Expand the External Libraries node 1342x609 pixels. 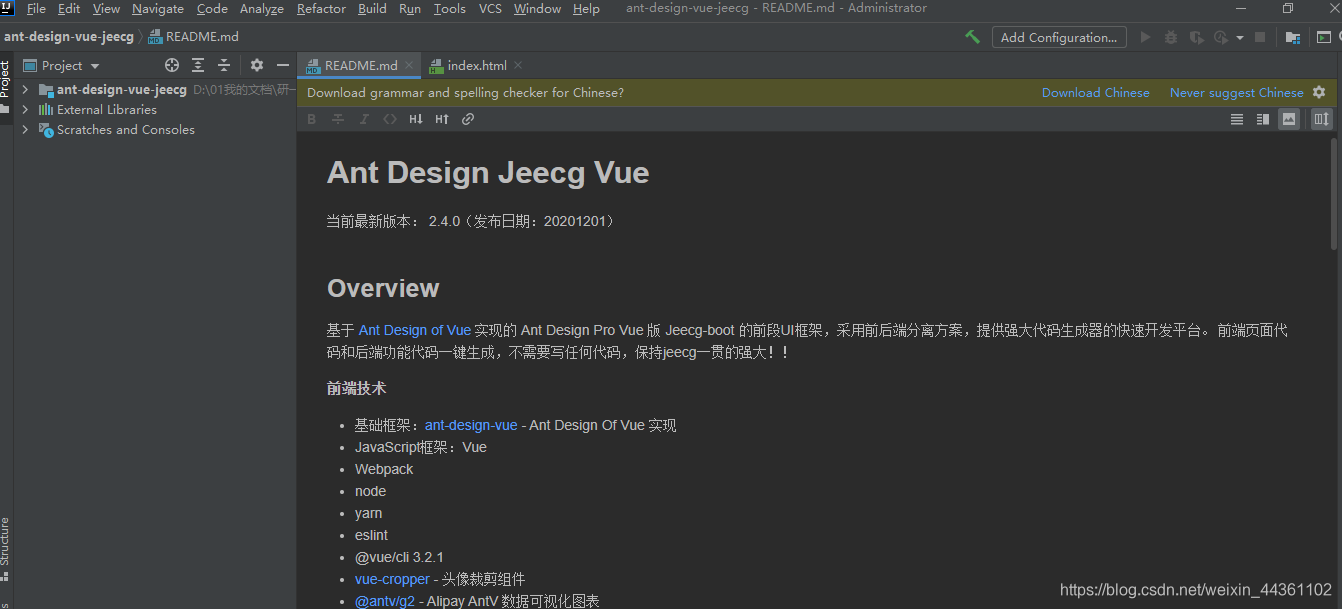coord(25,110)
